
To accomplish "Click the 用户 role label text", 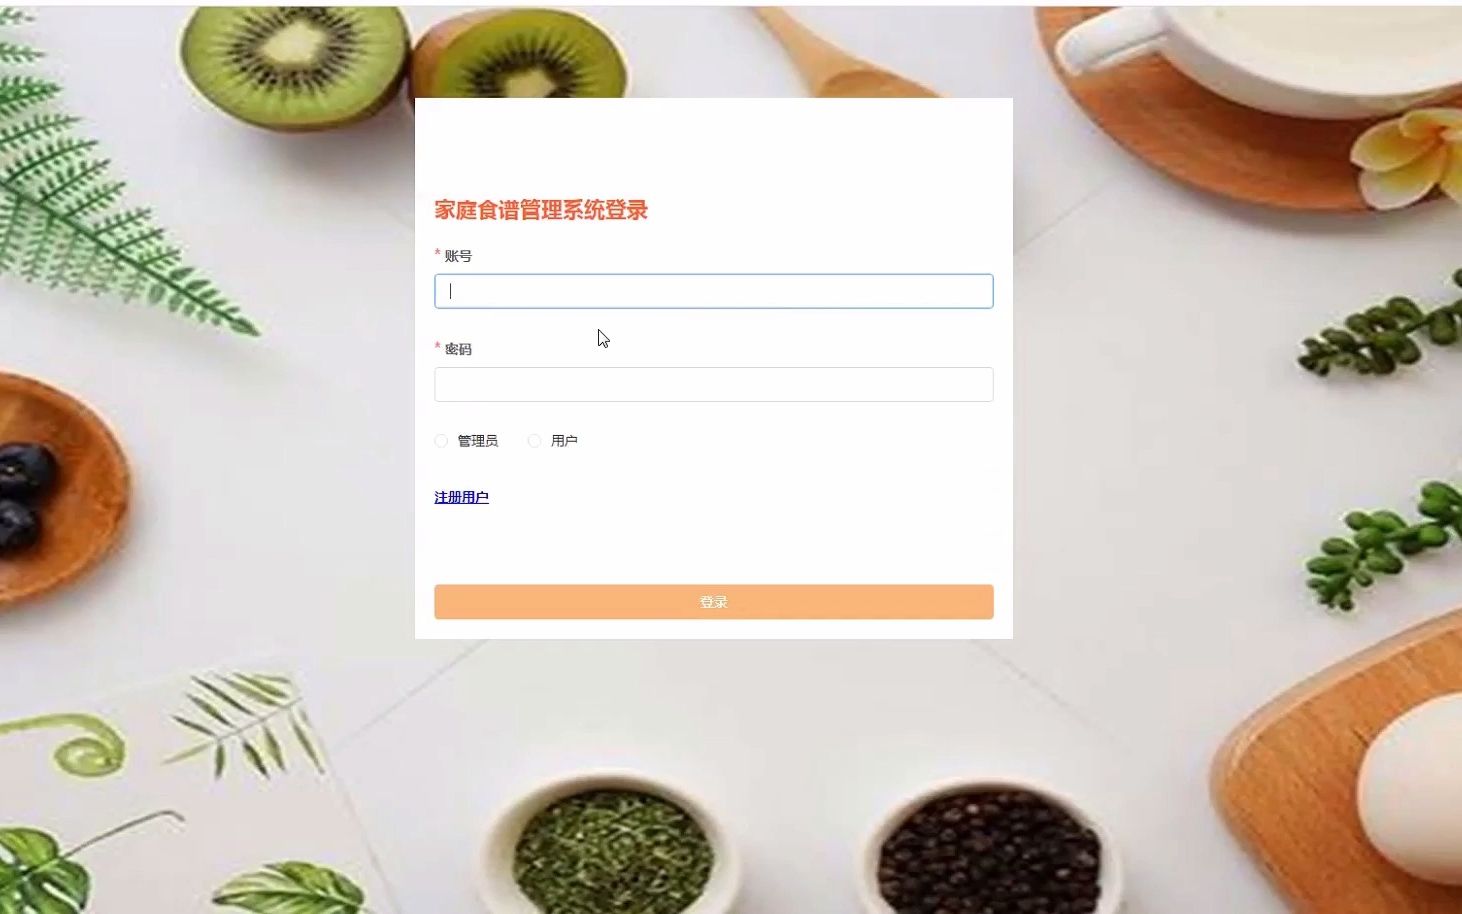I will point(564,441).
